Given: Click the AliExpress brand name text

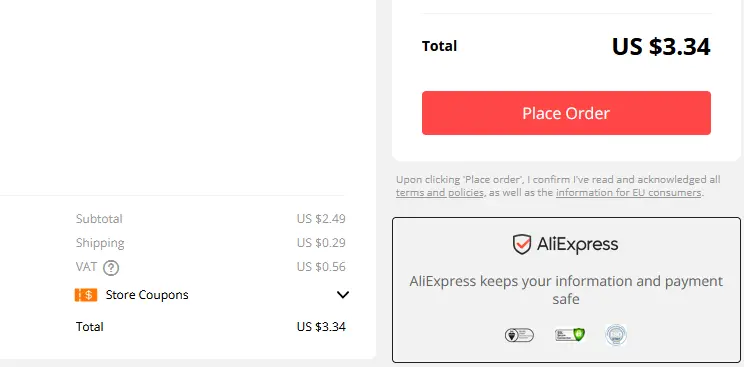Looking at the screenshot, I should click(577, 245).
